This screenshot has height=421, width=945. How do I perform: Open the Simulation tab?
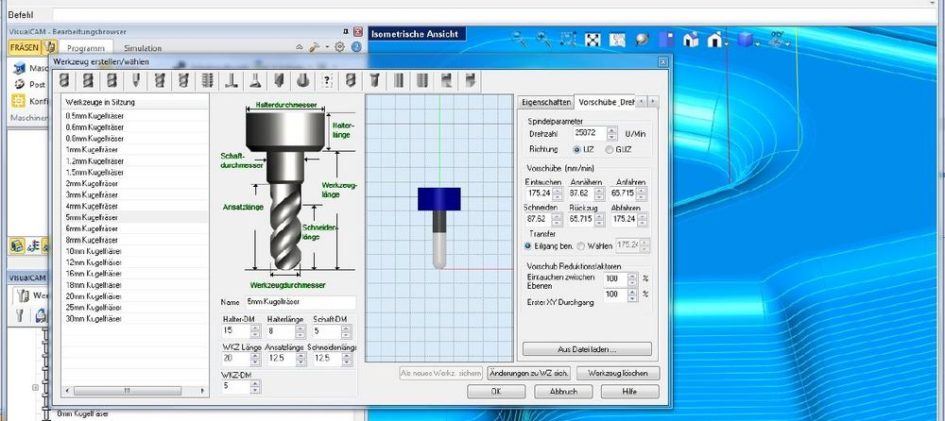click(143, 48)
